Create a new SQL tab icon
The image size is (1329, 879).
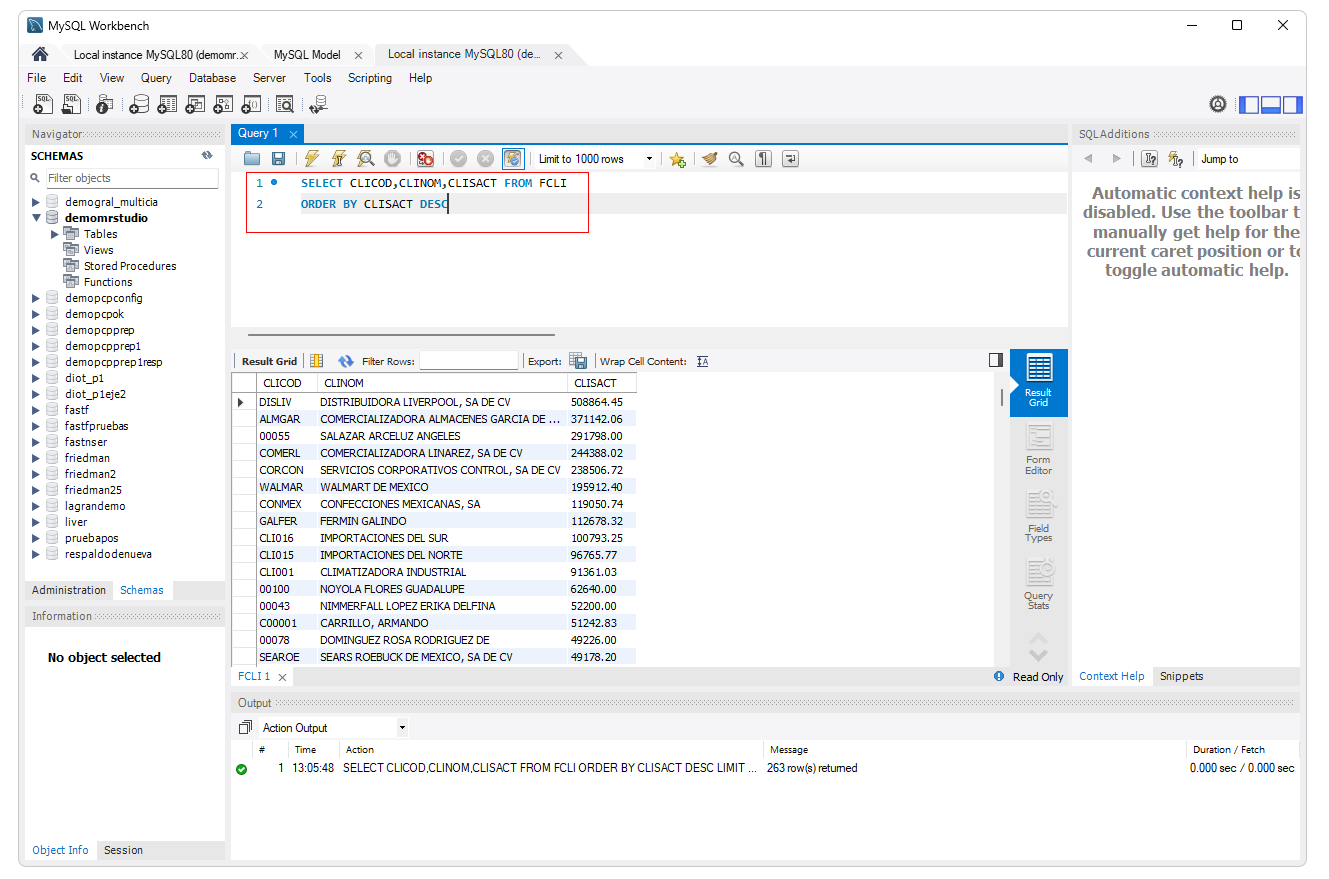point(43,104)
